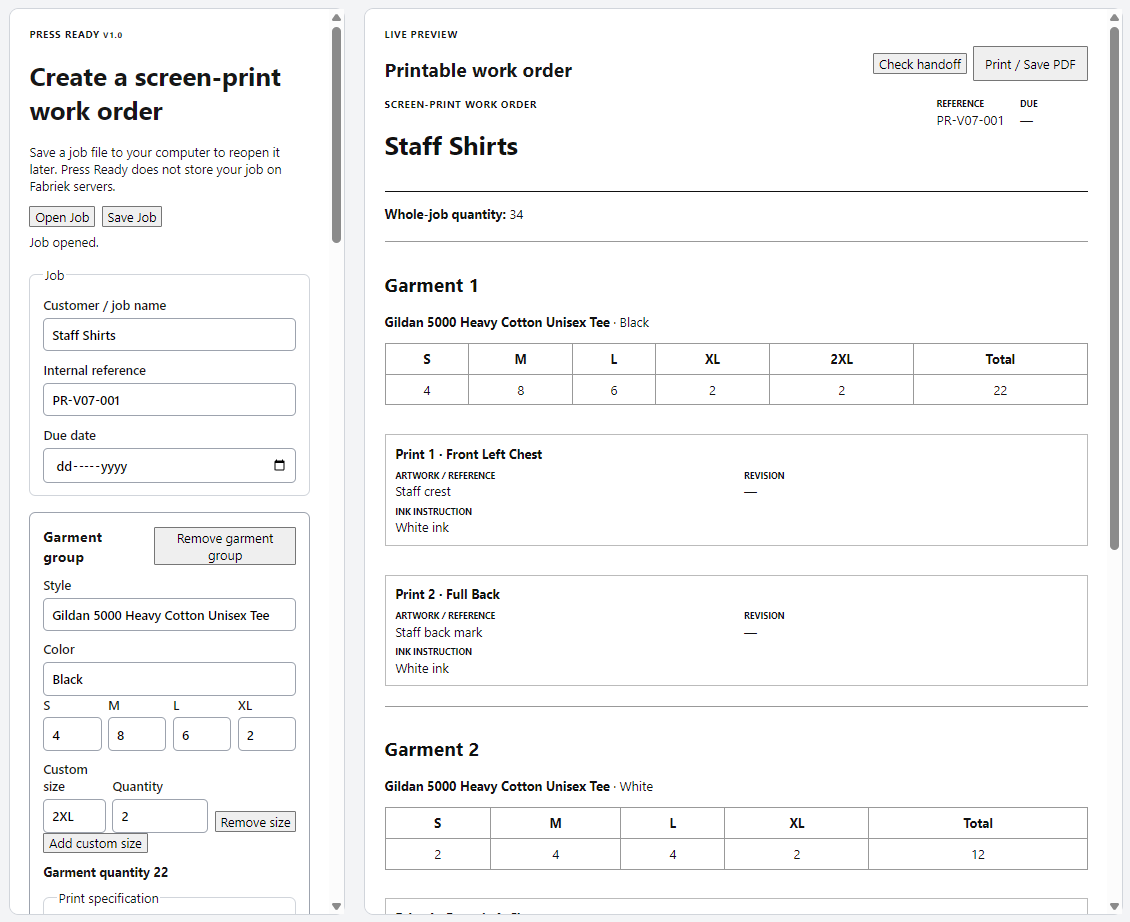The width and height of the screenshot is (1130, 922).
Task: Click preview panel scroll up arrow
Action: (x=1114, y=17)
